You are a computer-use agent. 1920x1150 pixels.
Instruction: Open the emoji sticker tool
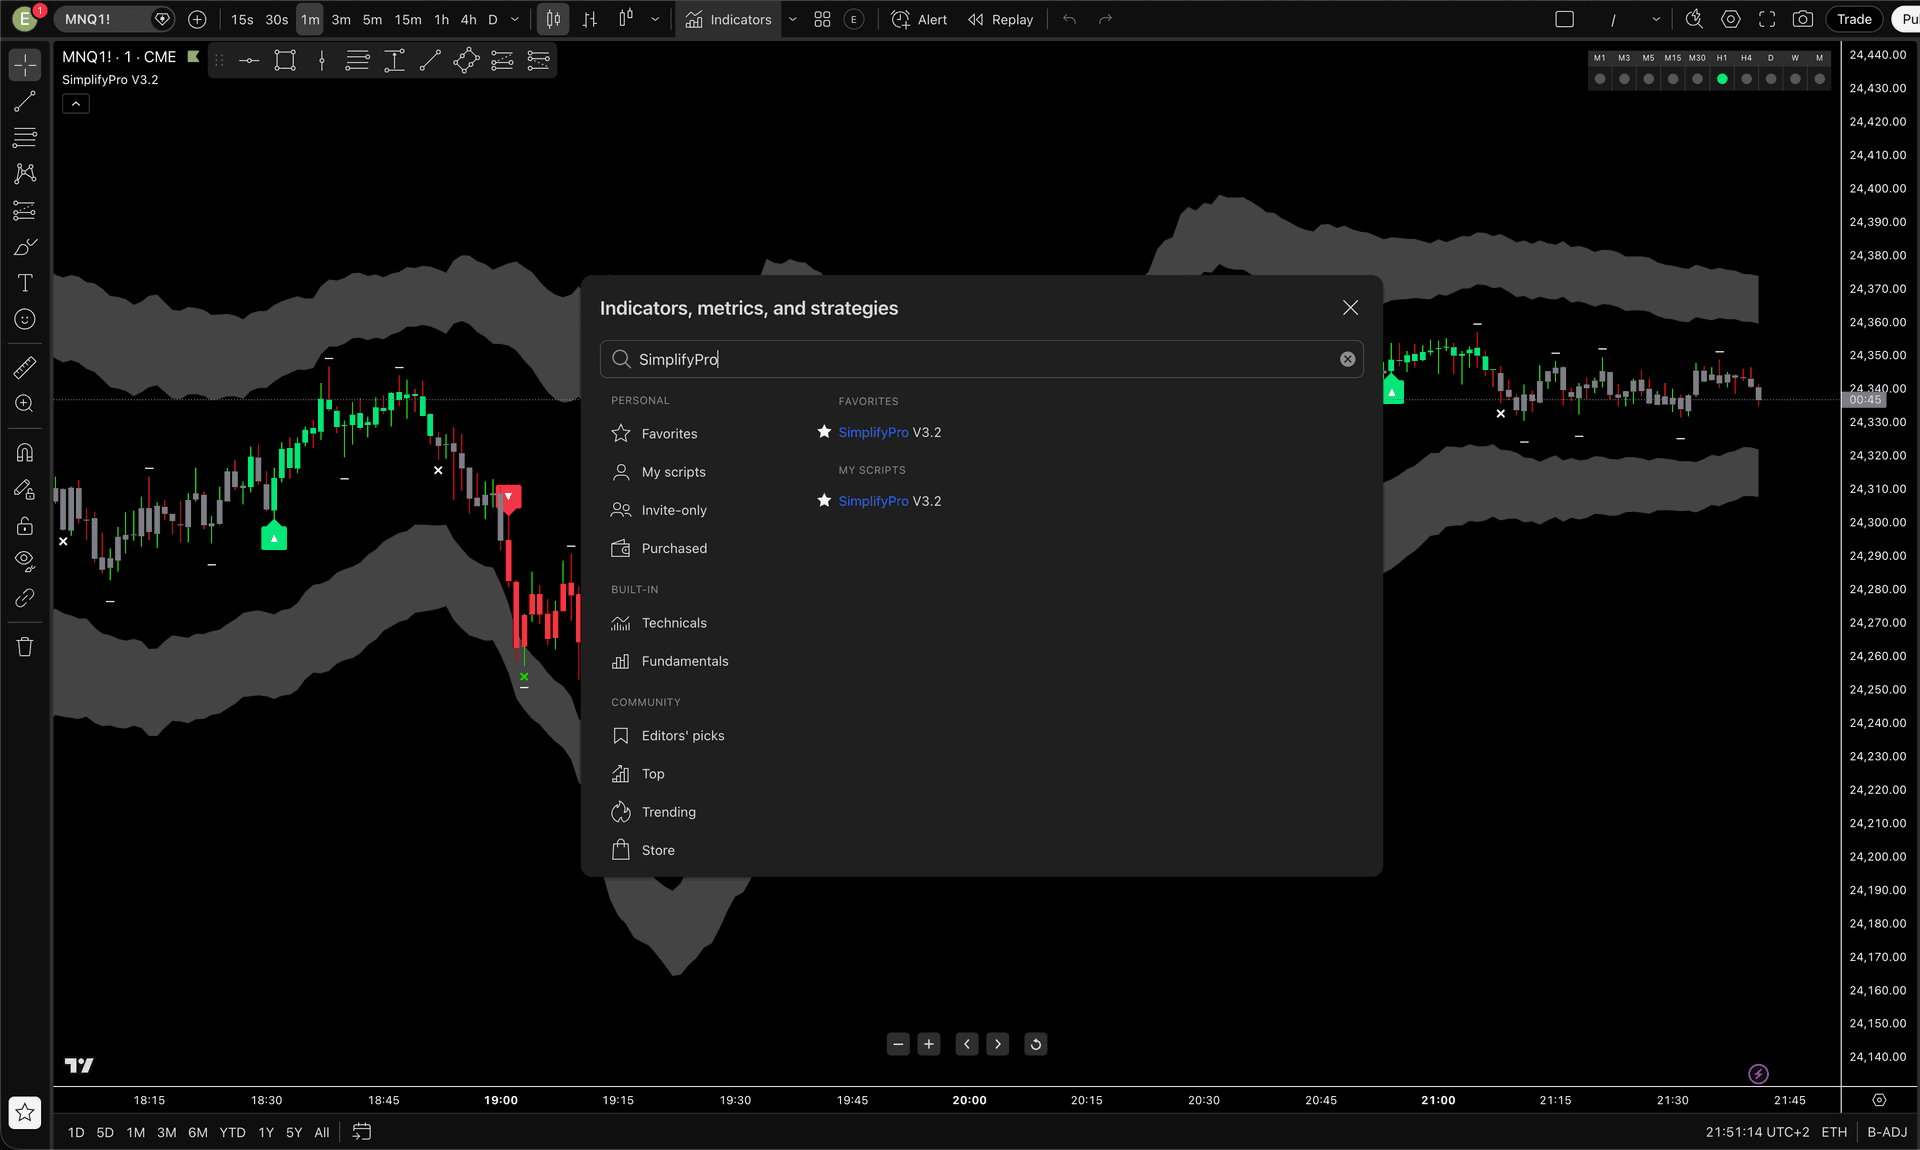24,319
